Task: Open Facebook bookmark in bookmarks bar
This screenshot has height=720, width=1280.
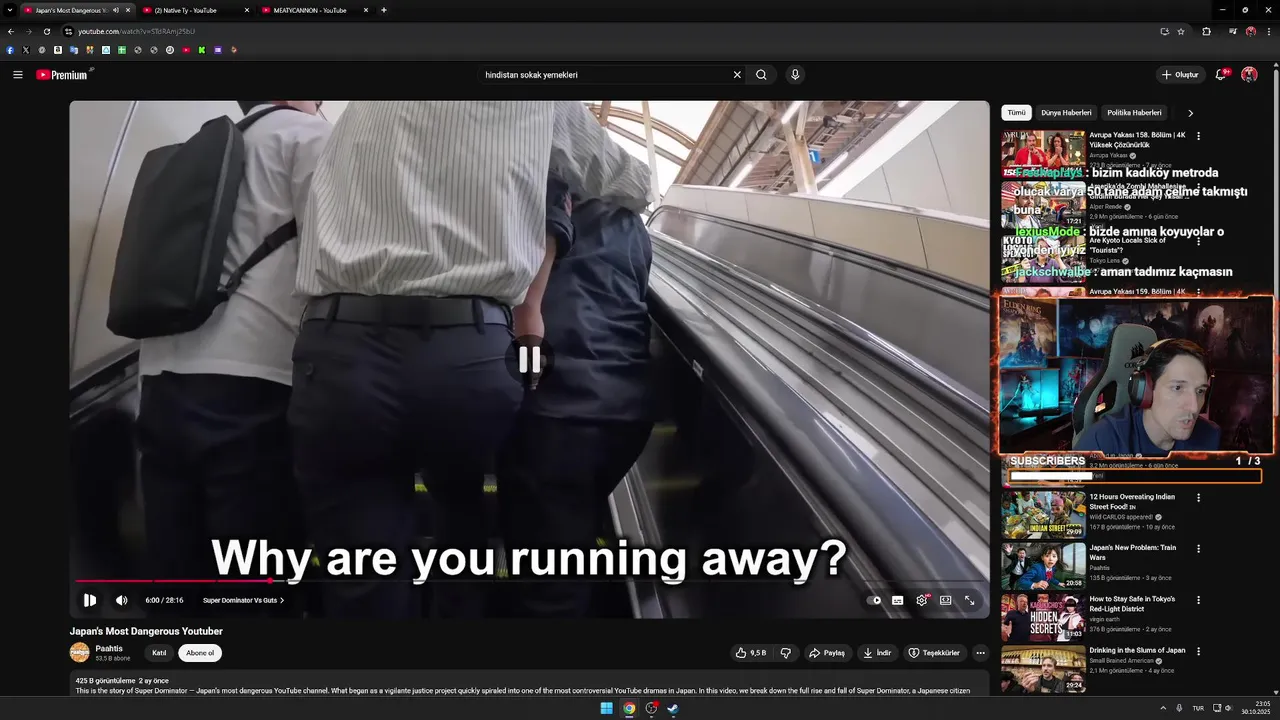Action: coord(10,50)
